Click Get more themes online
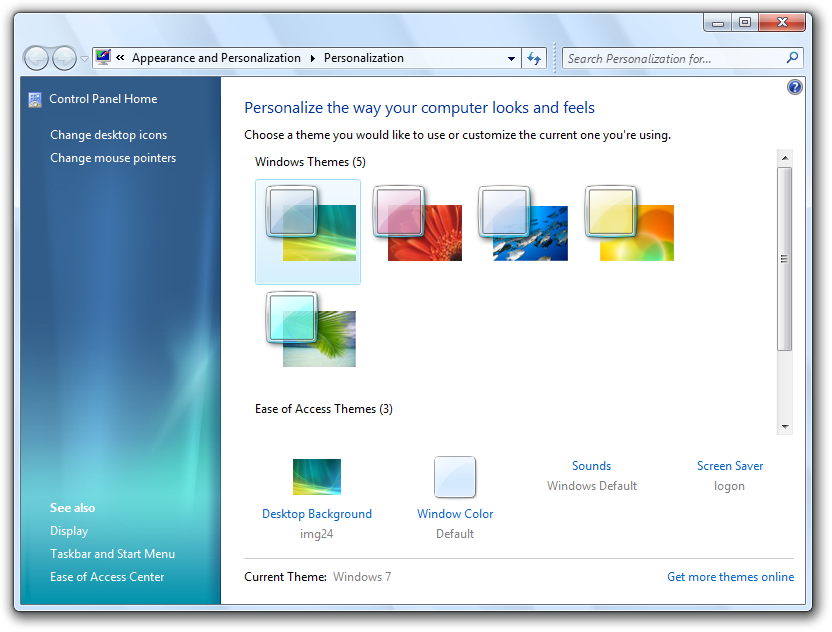Image resolution: width=832 pixels, height=632 pixels. [731, 577]
